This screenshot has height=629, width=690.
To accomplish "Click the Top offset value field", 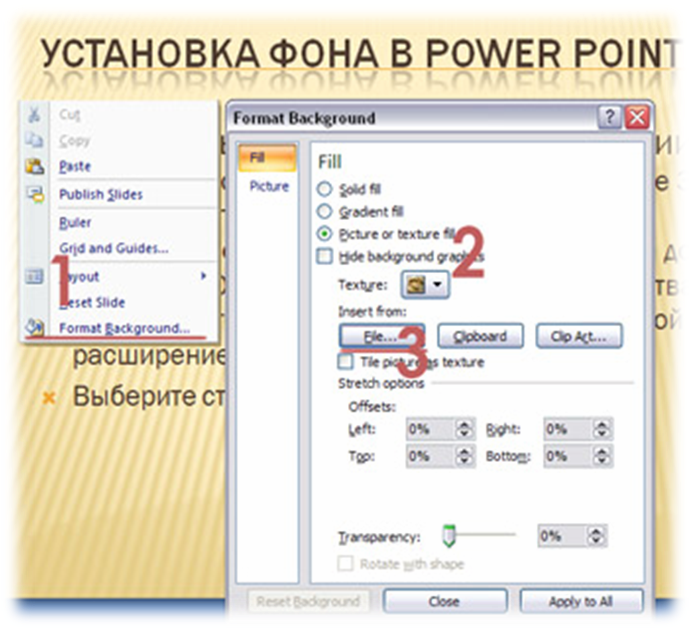I will click(x=431, y=456).
